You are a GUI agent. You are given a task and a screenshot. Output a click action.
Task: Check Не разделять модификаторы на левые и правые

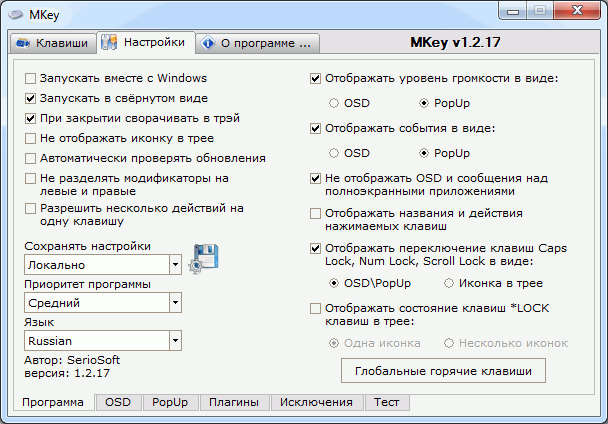30,178
